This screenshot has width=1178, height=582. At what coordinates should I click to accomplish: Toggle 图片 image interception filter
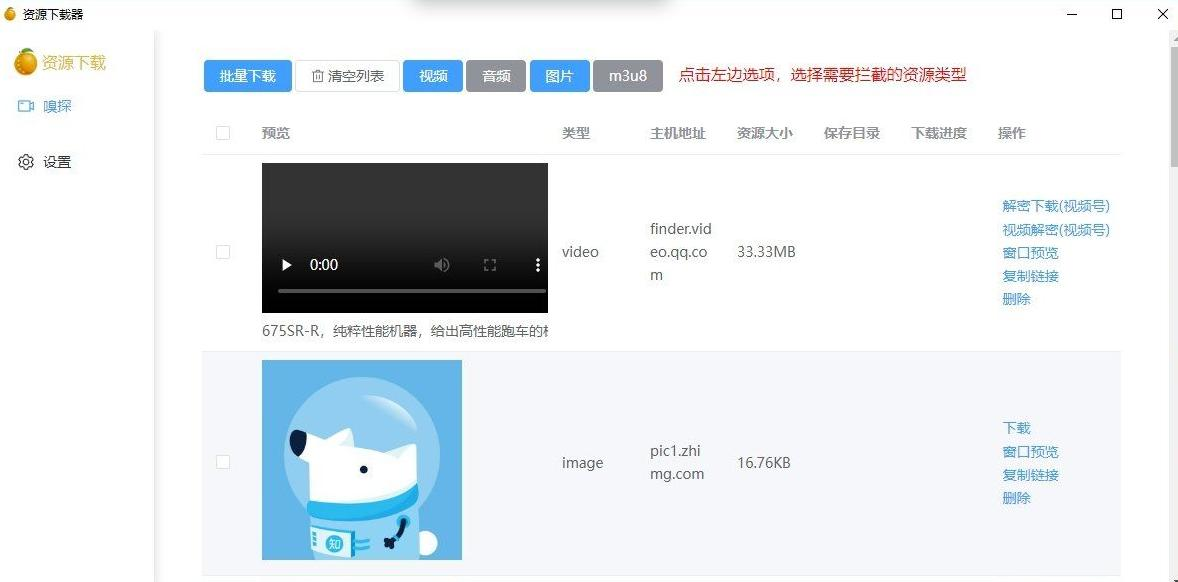pos(559,76)
